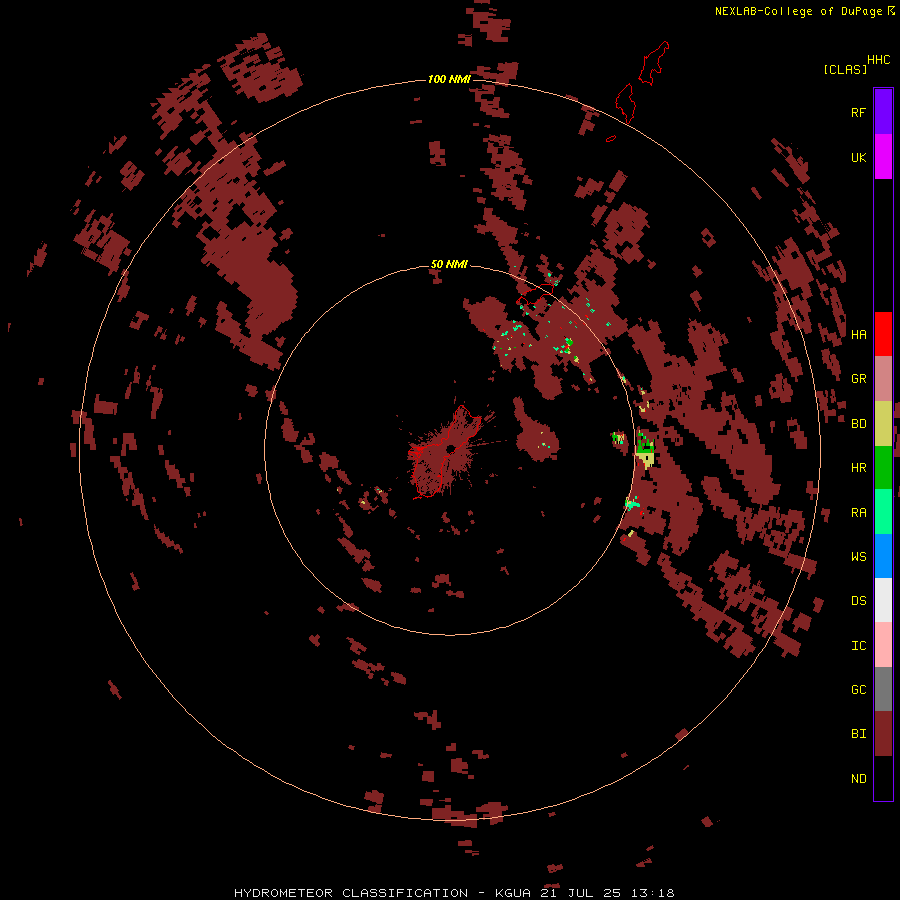Click the gray GC ground clutter swatch
The image size is (900, 900).
[883, 689]
